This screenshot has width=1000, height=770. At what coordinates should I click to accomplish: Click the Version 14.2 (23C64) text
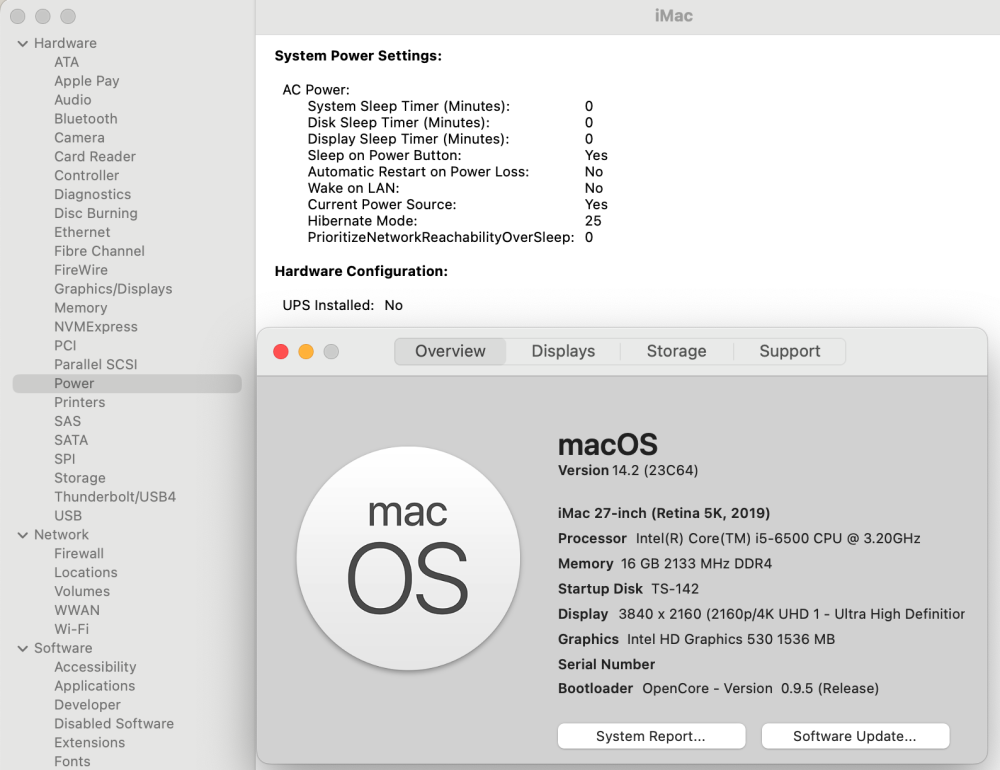tap(628, 471)
